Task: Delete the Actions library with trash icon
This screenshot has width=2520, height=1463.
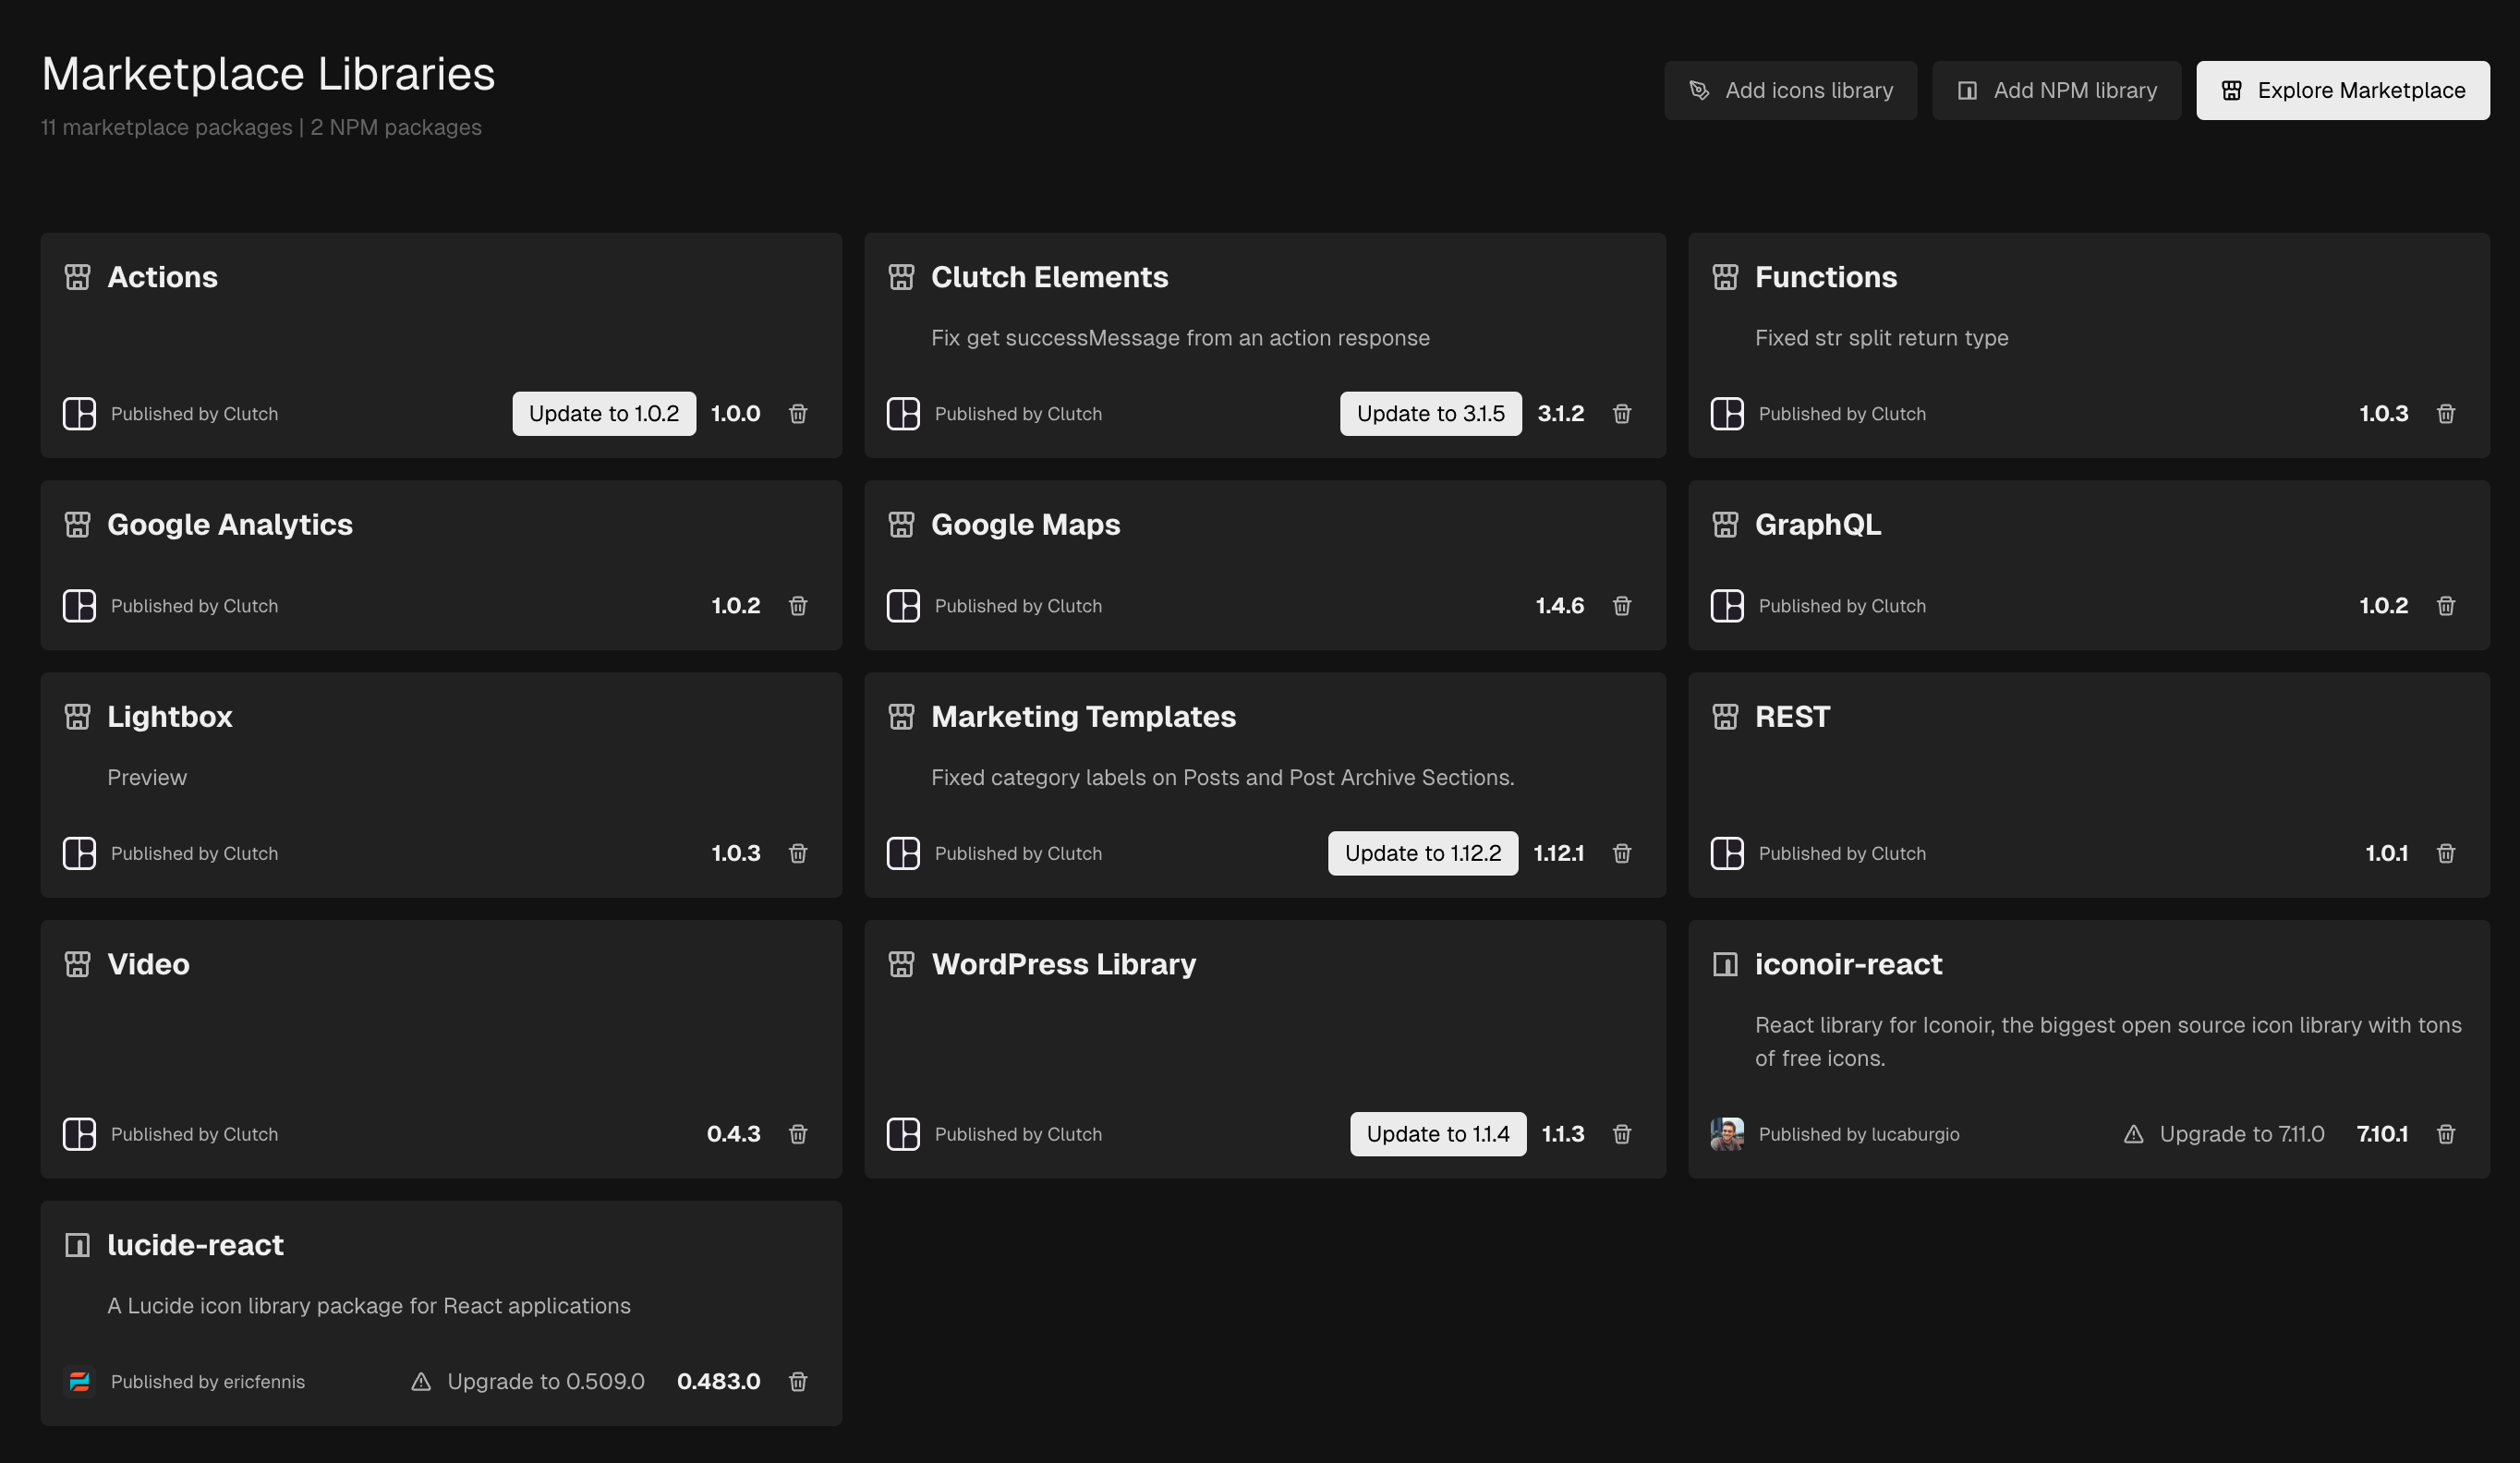Action: (x=797, y=414)
